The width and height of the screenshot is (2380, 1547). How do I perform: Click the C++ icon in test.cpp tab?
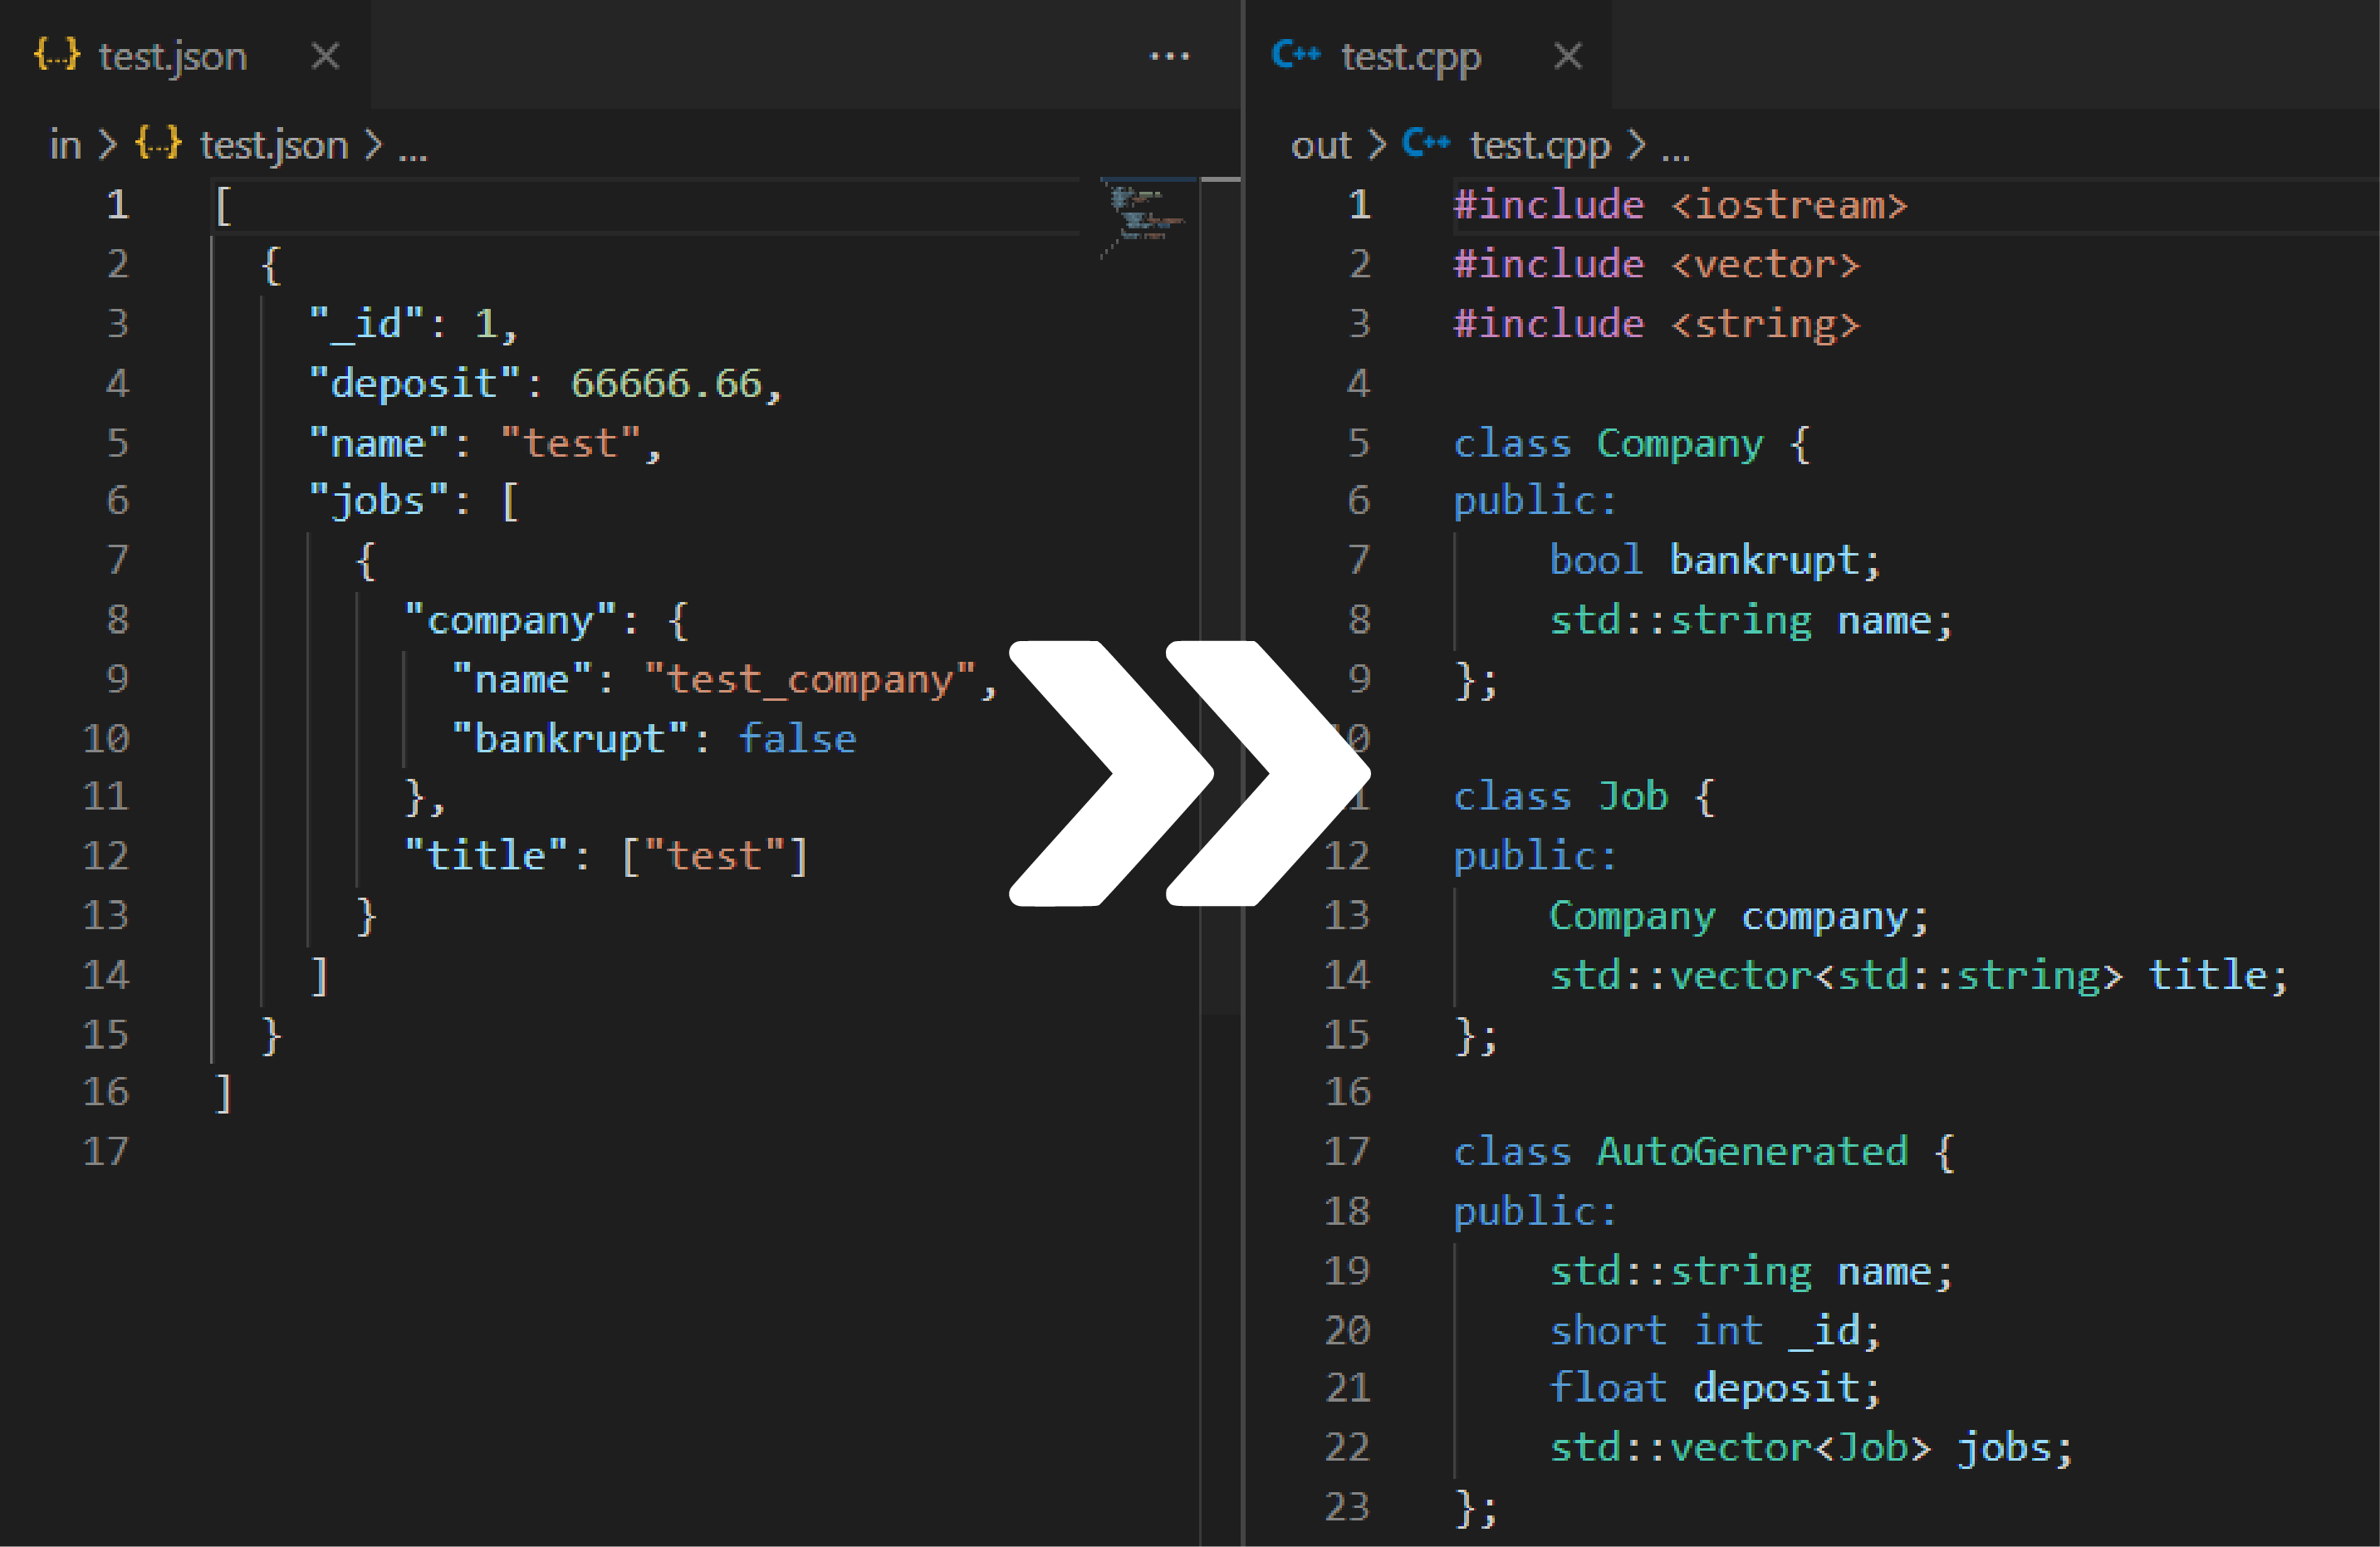[x=1296, y=54]
